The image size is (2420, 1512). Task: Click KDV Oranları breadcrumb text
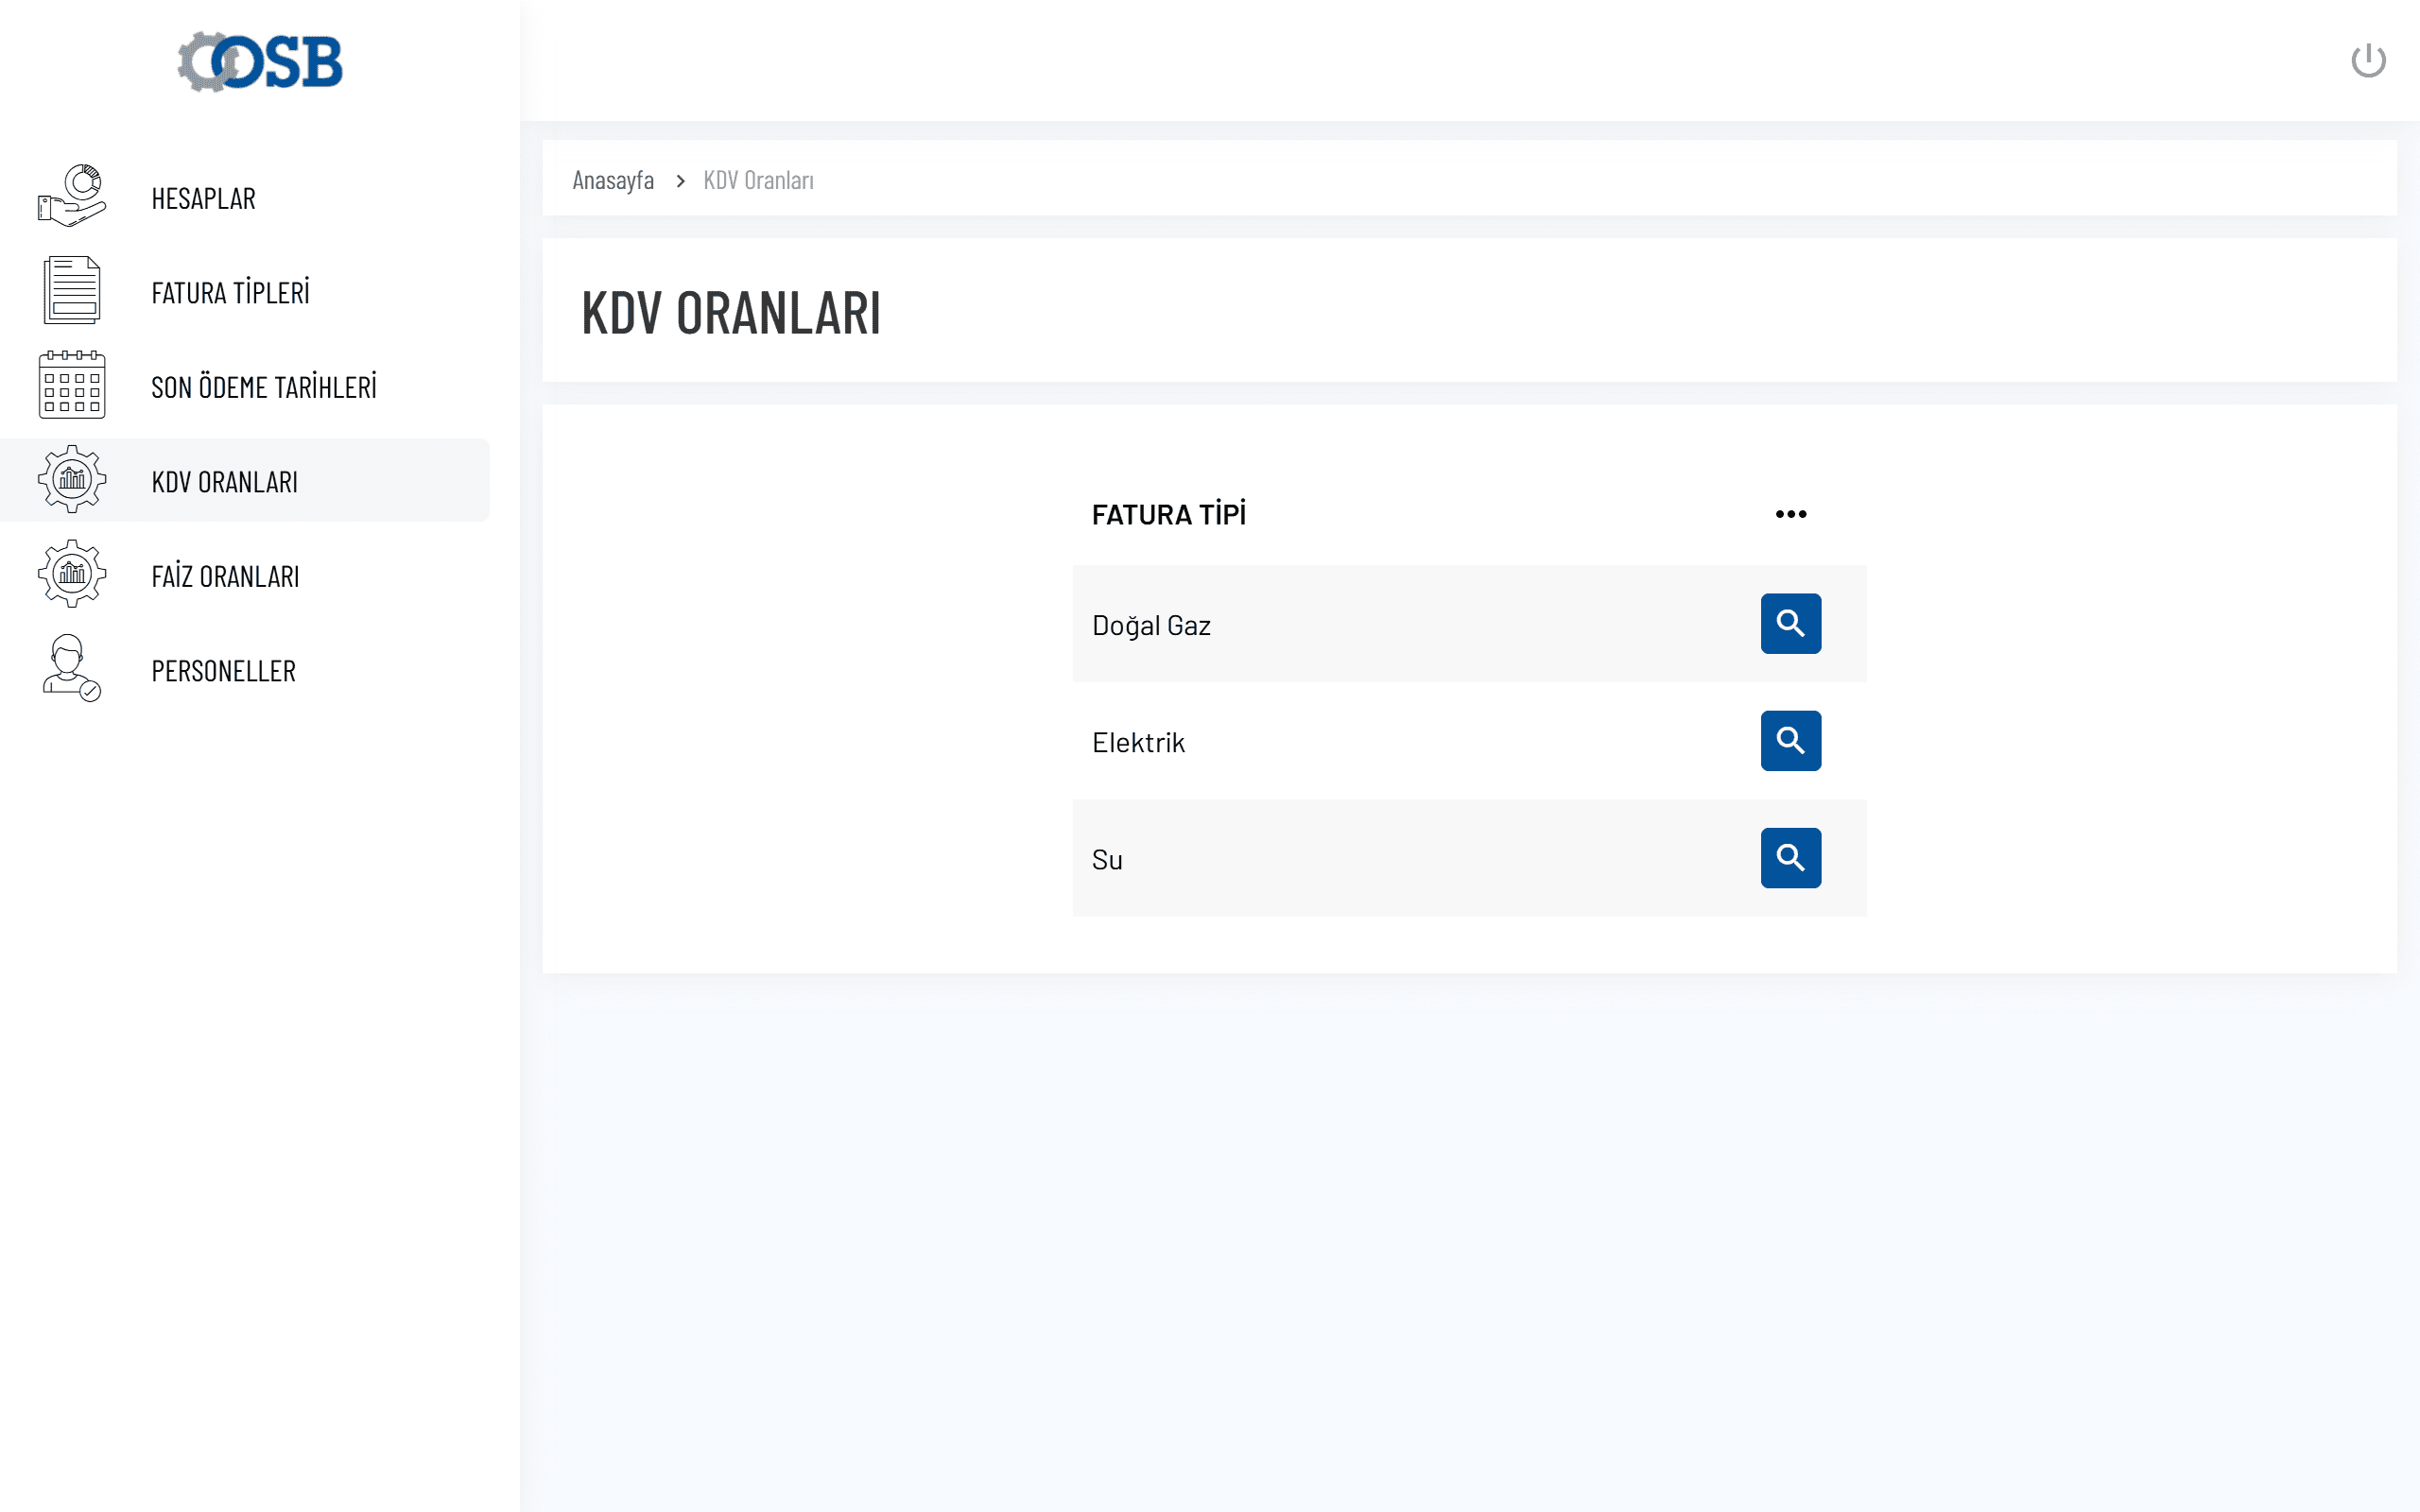tap(758, 180)
